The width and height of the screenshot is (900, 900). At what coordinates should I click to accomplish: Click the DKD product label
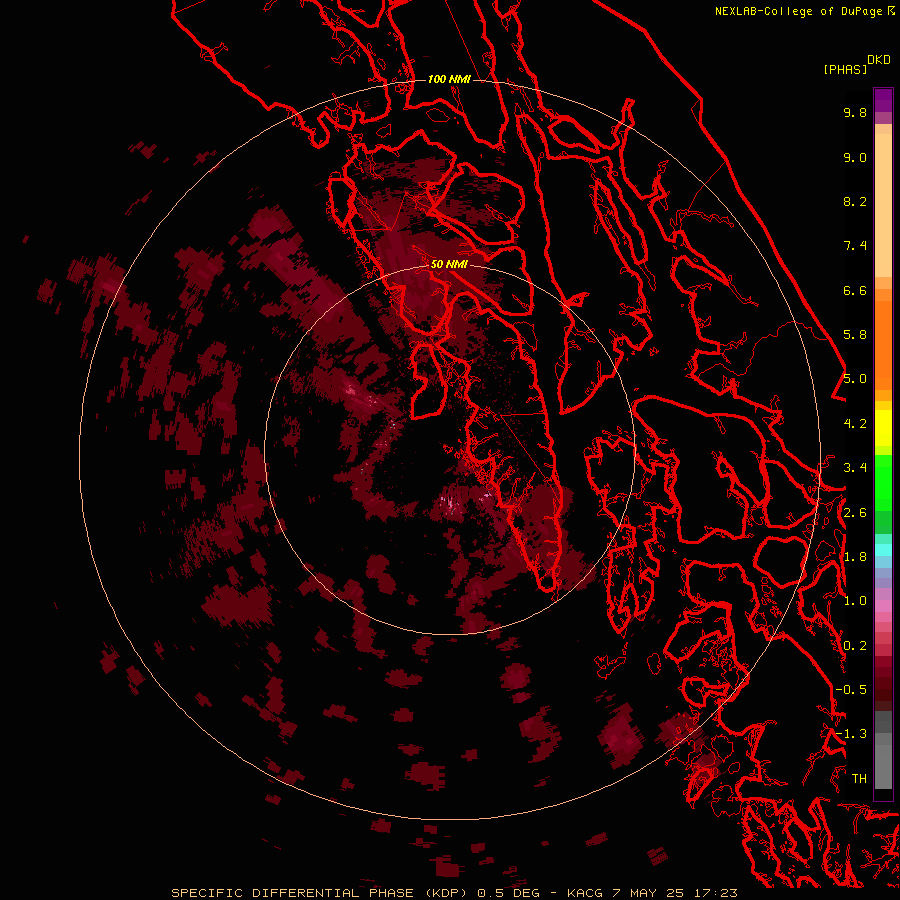click(879, 60)
